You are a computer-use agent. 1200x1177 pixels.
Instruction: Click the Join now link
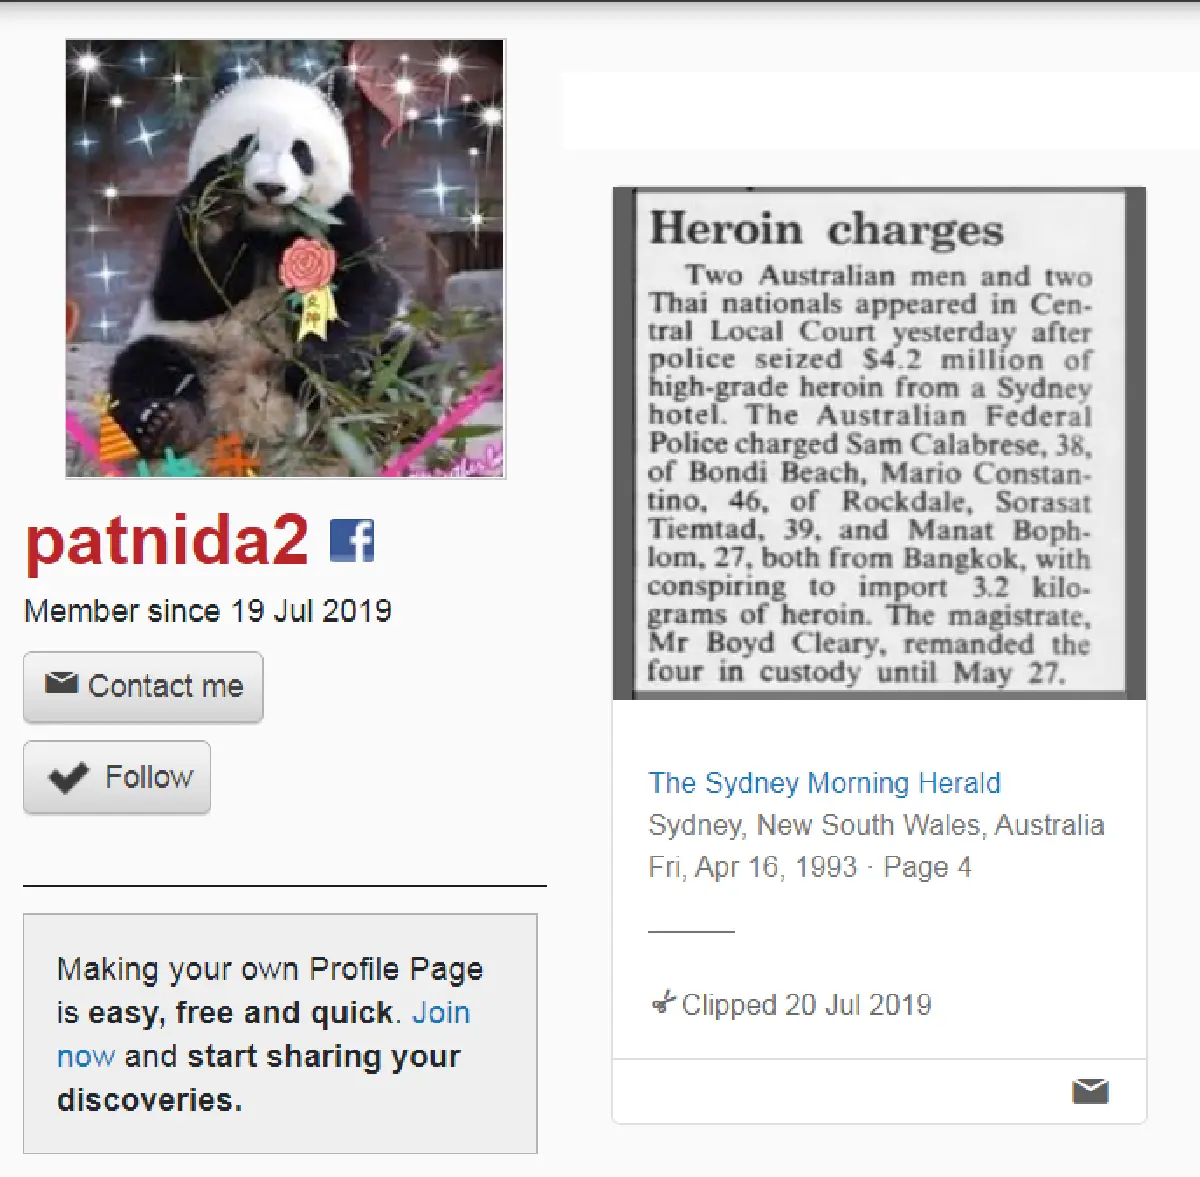click(264, 1034)
